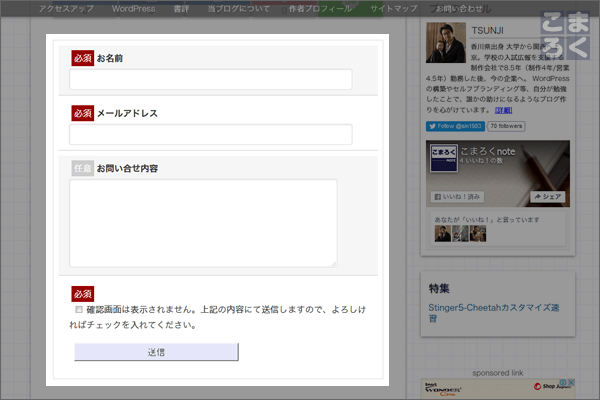Submit the form with 送信 button
Screen dimensions: 600x400
(157, 352)
